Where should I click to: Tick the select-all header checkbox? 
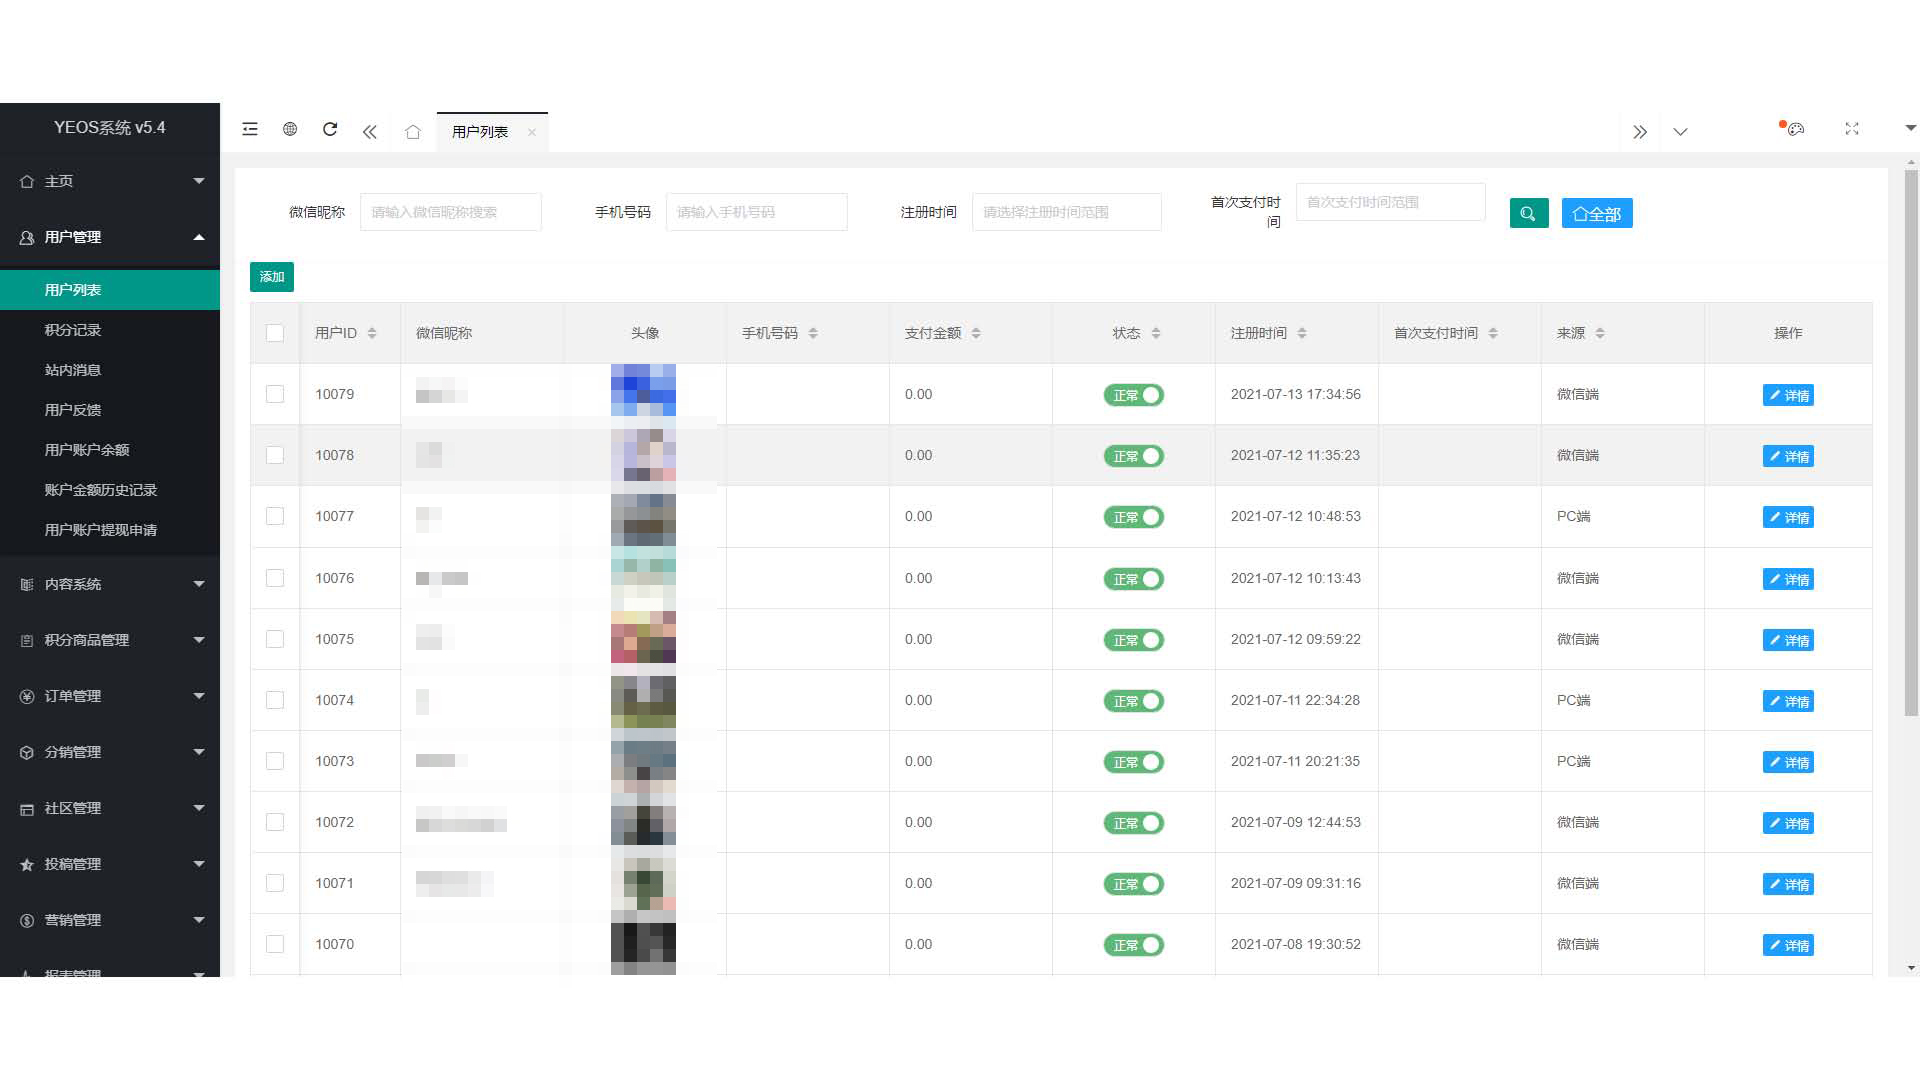pyautogui.click(x=275, y=333)
